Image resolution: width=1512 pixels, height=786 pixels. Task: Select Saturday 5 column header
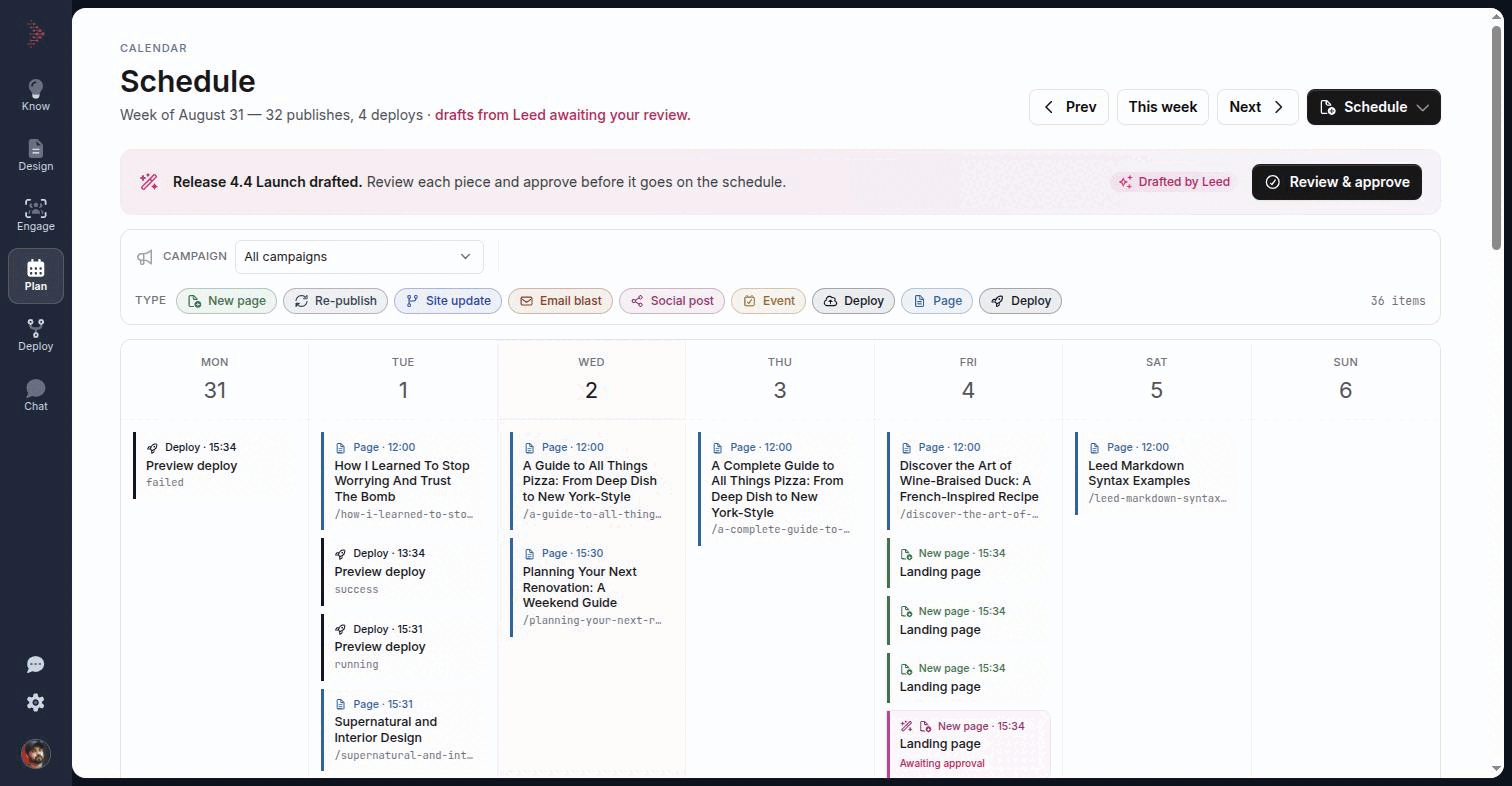[1157, 380]
